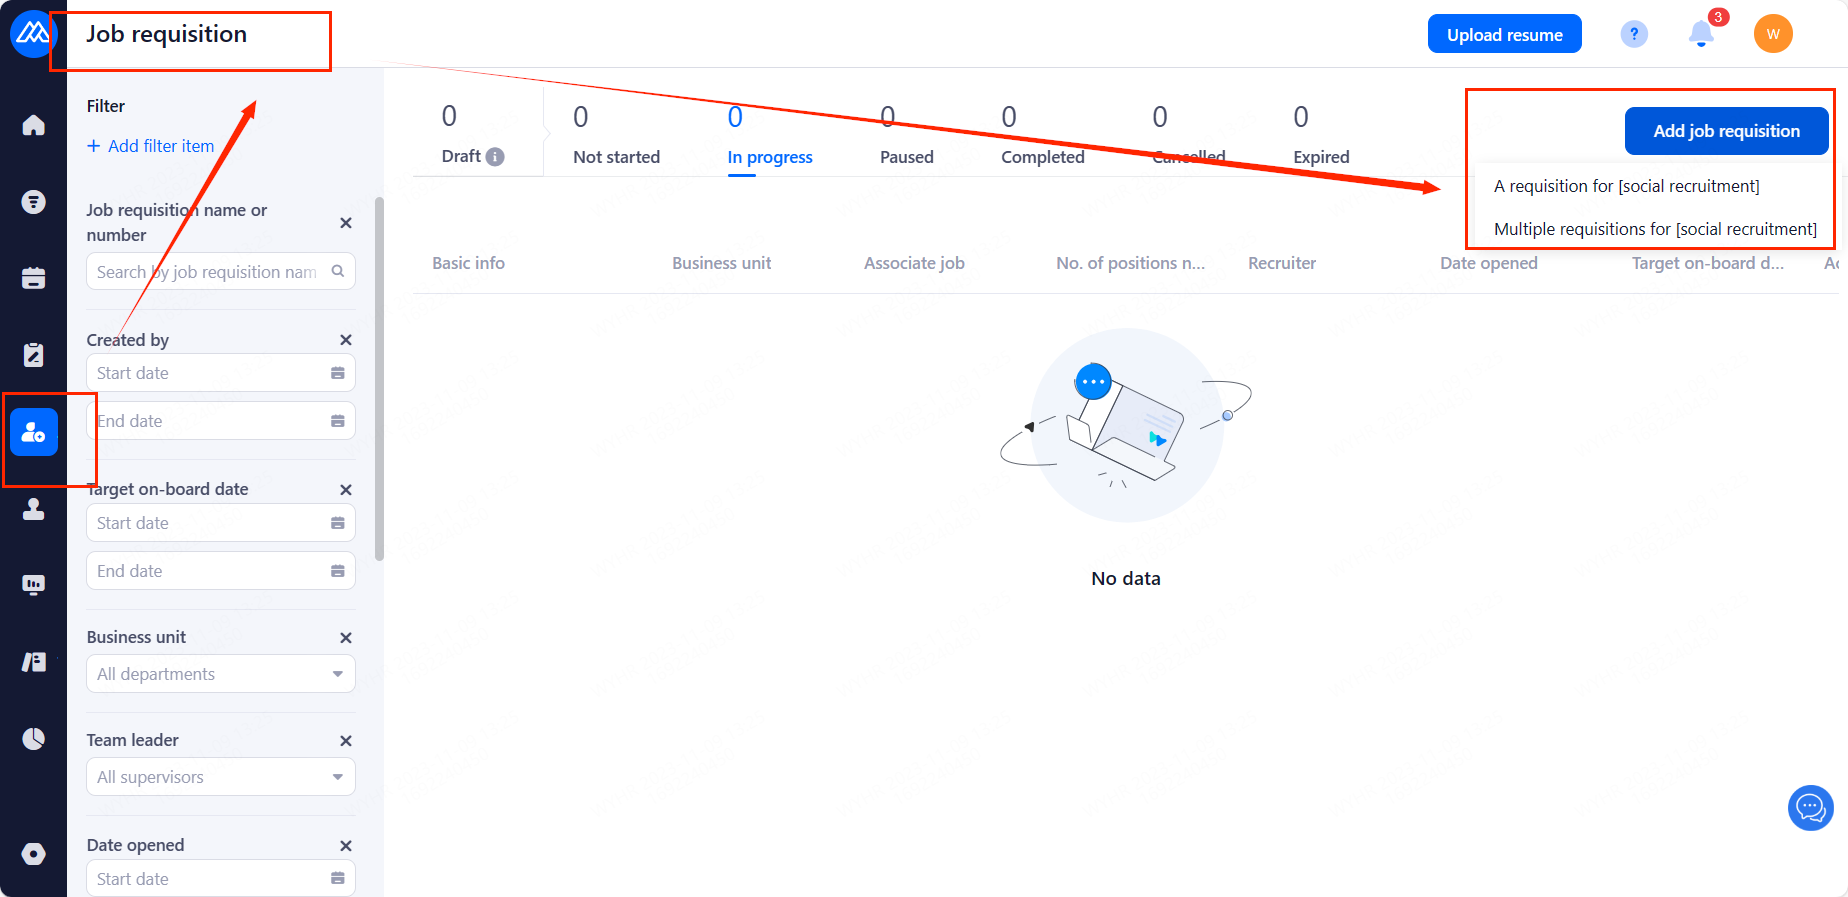Open the chat support bubble icon
Screen dimensions: 1848x897
[1810, 808]
